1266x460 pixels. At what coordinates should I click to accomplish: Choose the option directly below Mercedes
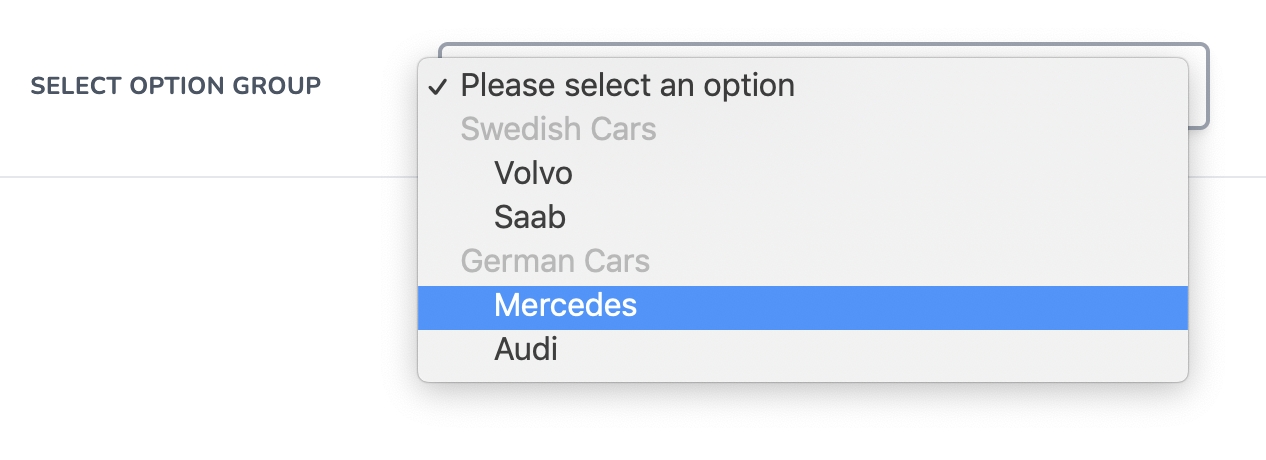tap(526, 349)
